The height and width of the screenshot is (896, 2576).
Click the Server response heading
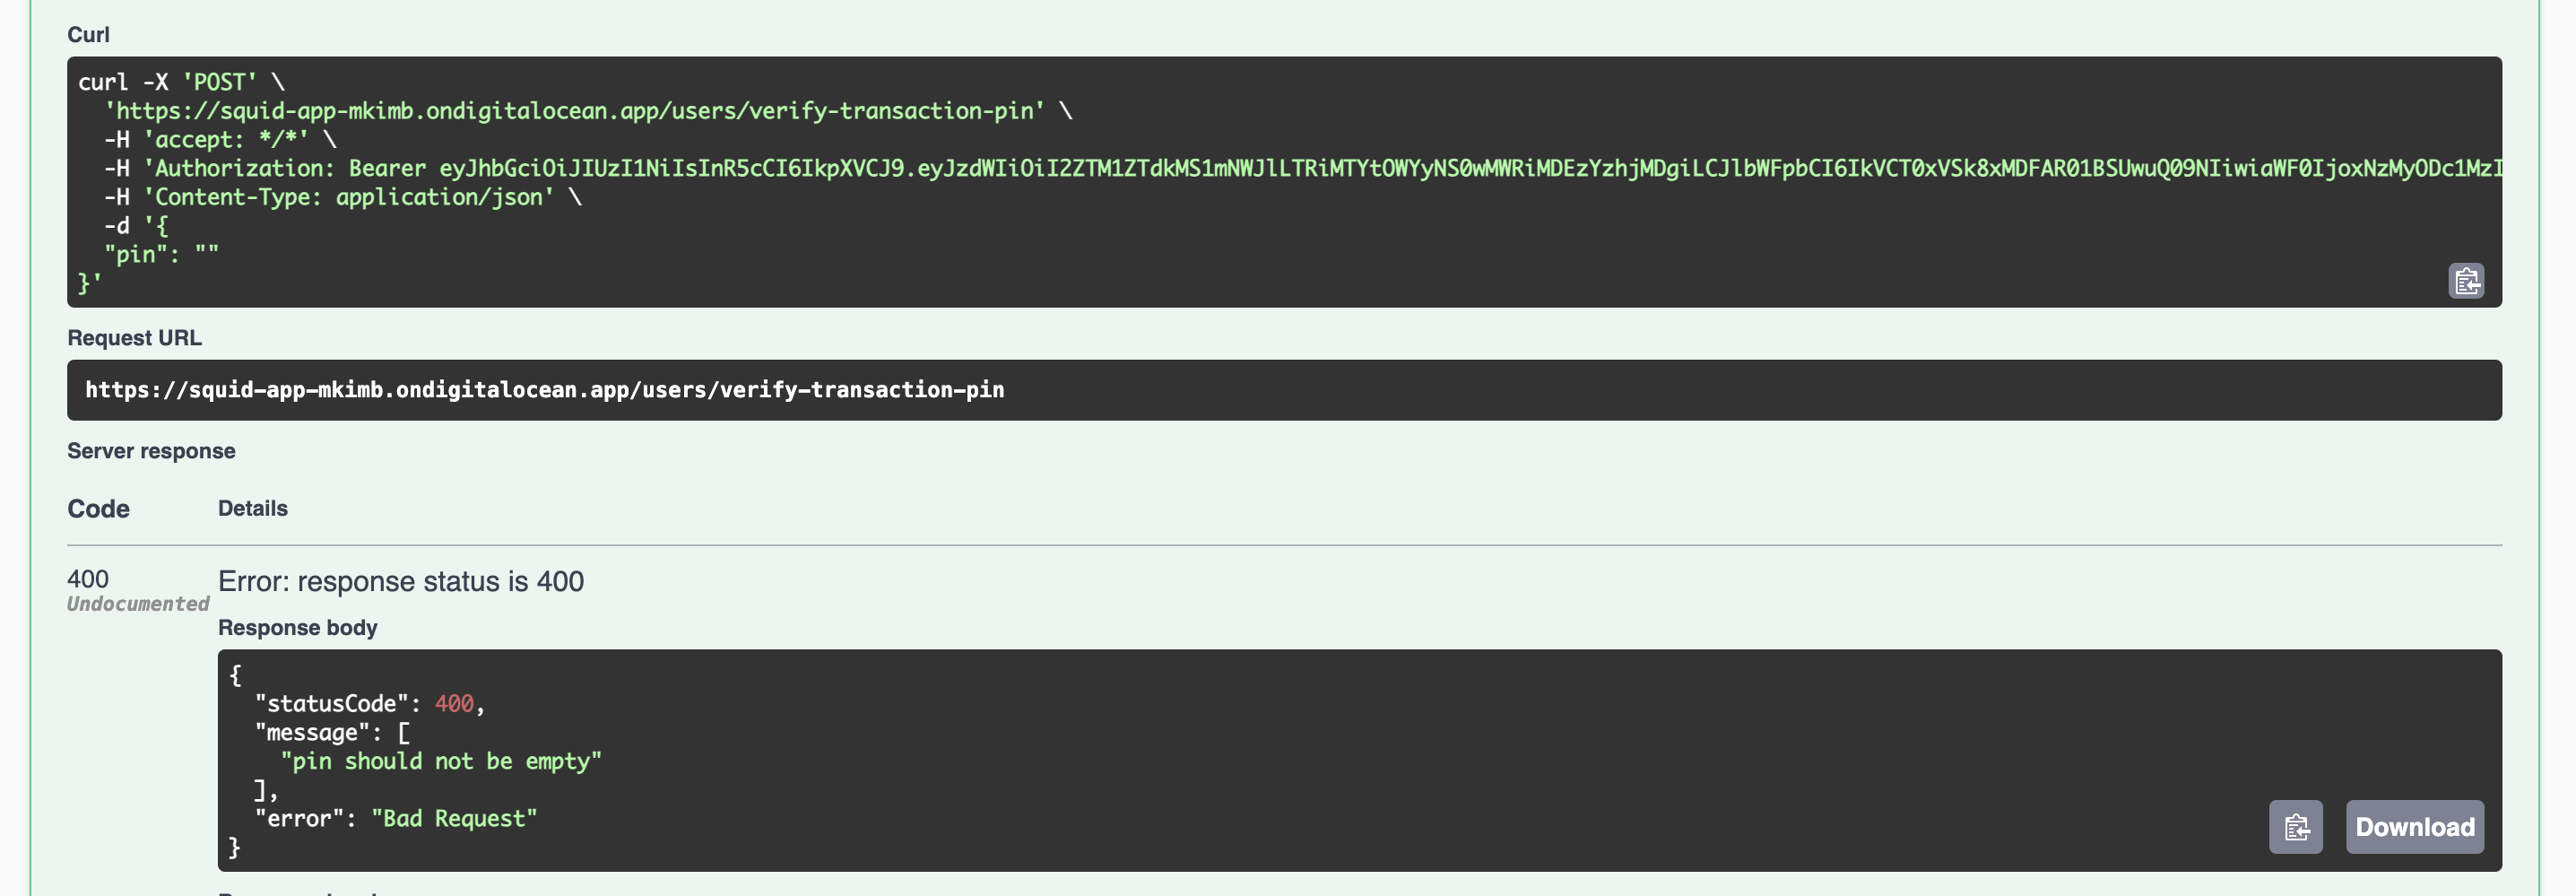(x=151, y=451)
